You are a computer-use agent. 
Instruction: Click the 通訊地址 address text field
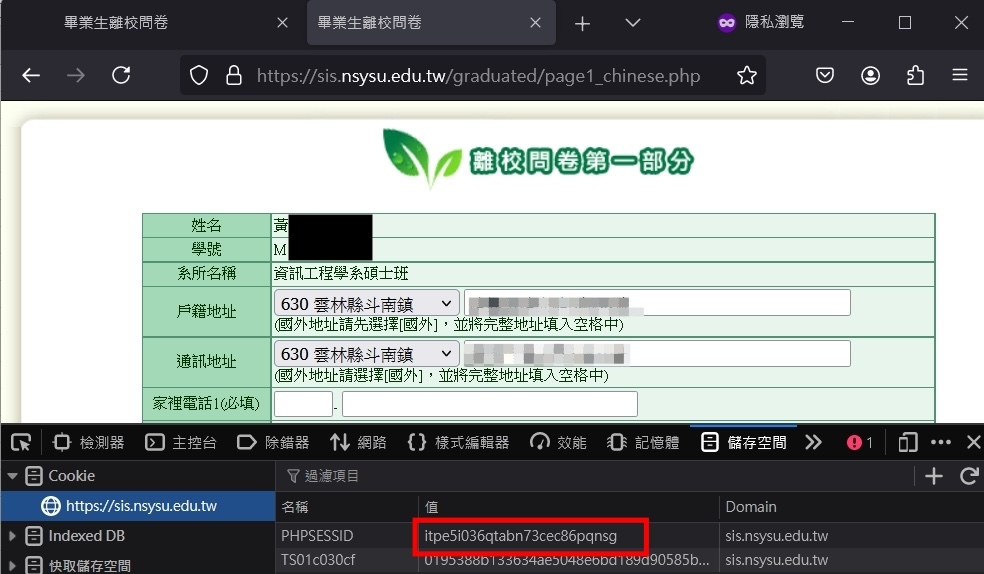point(657,354)
